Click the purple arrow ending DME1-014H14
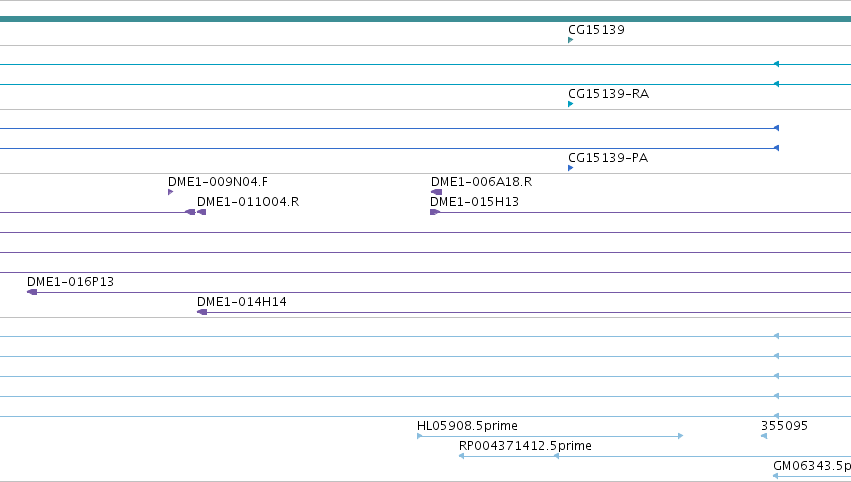The image size is (851, 482). pyautogui.click(x=202, y=312)
